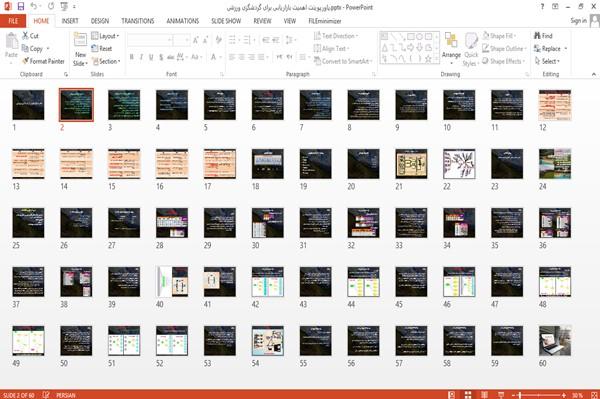The width and height of the screenshot is (600, 399).
Task: Toggle strikethrough formatting
Action: [171, 57]
